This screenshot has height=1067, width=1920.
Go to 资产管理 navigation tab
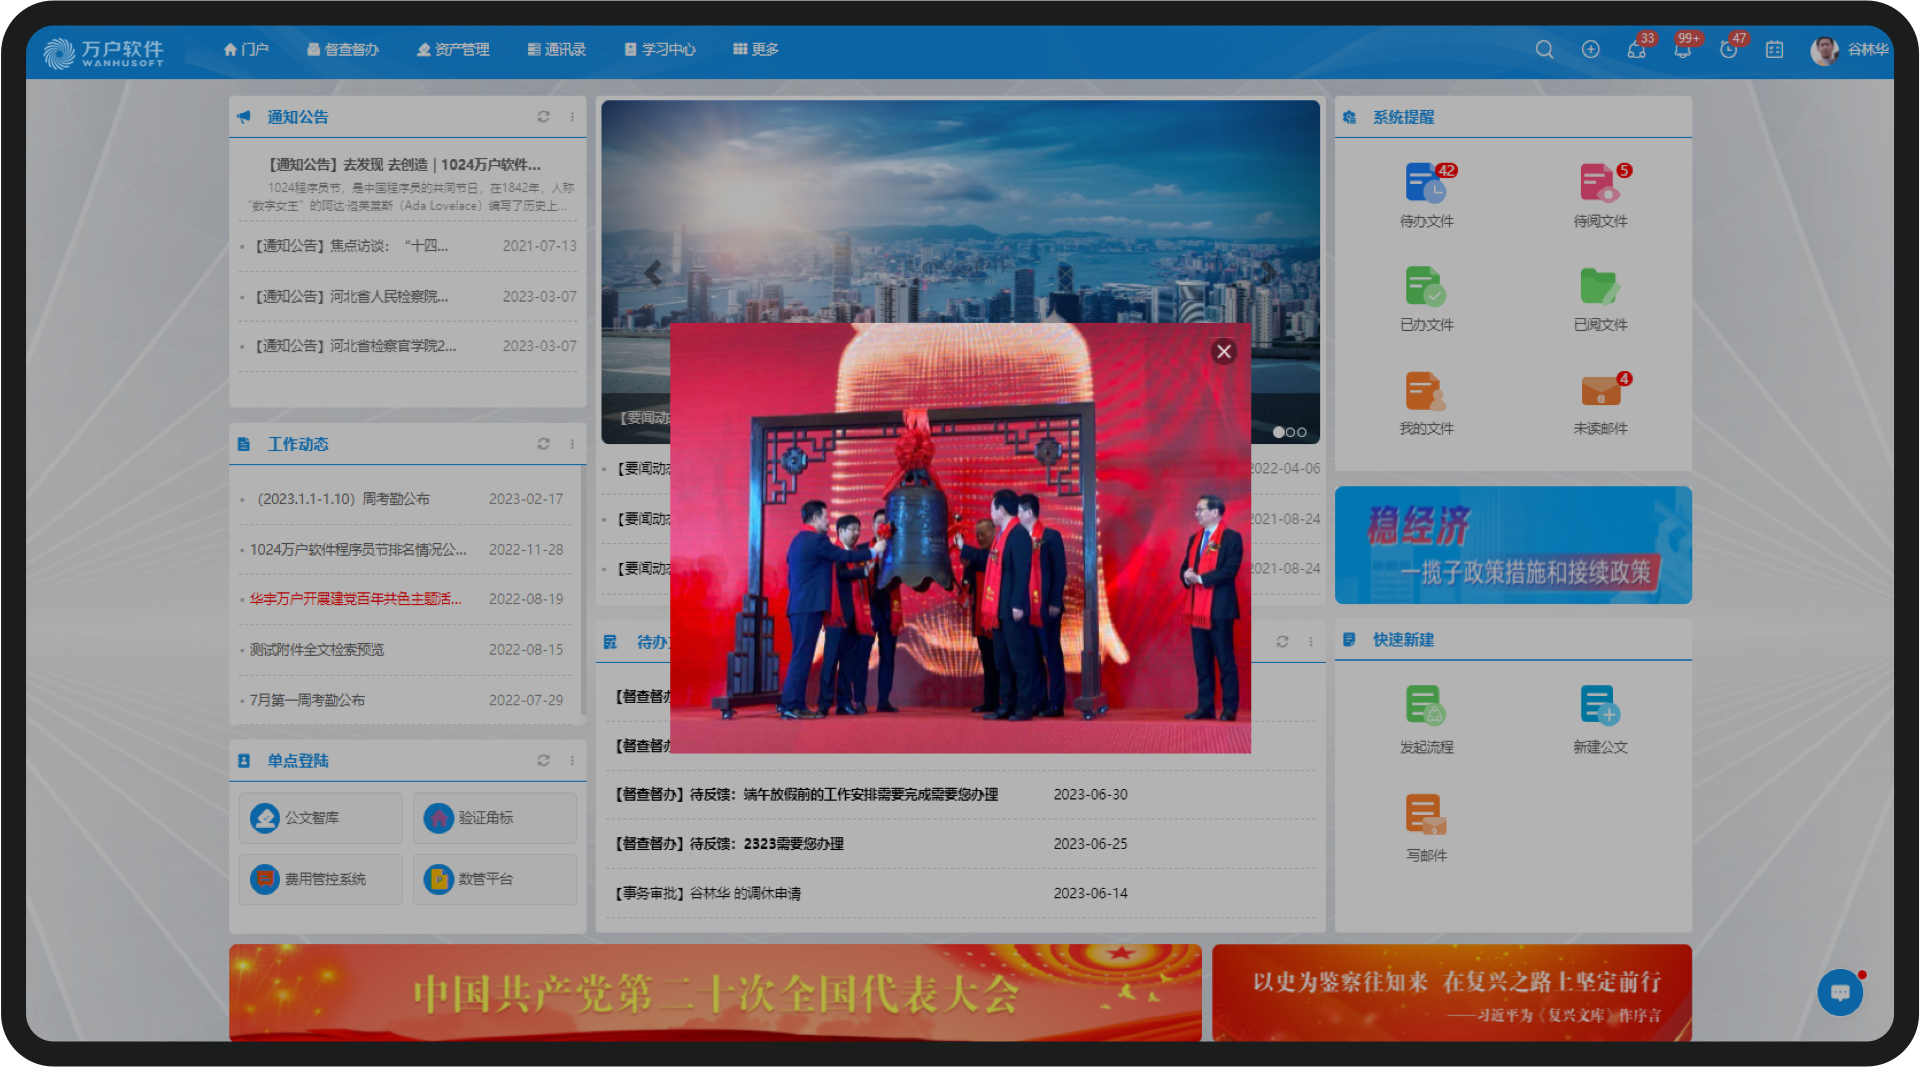tap(453, 49)
